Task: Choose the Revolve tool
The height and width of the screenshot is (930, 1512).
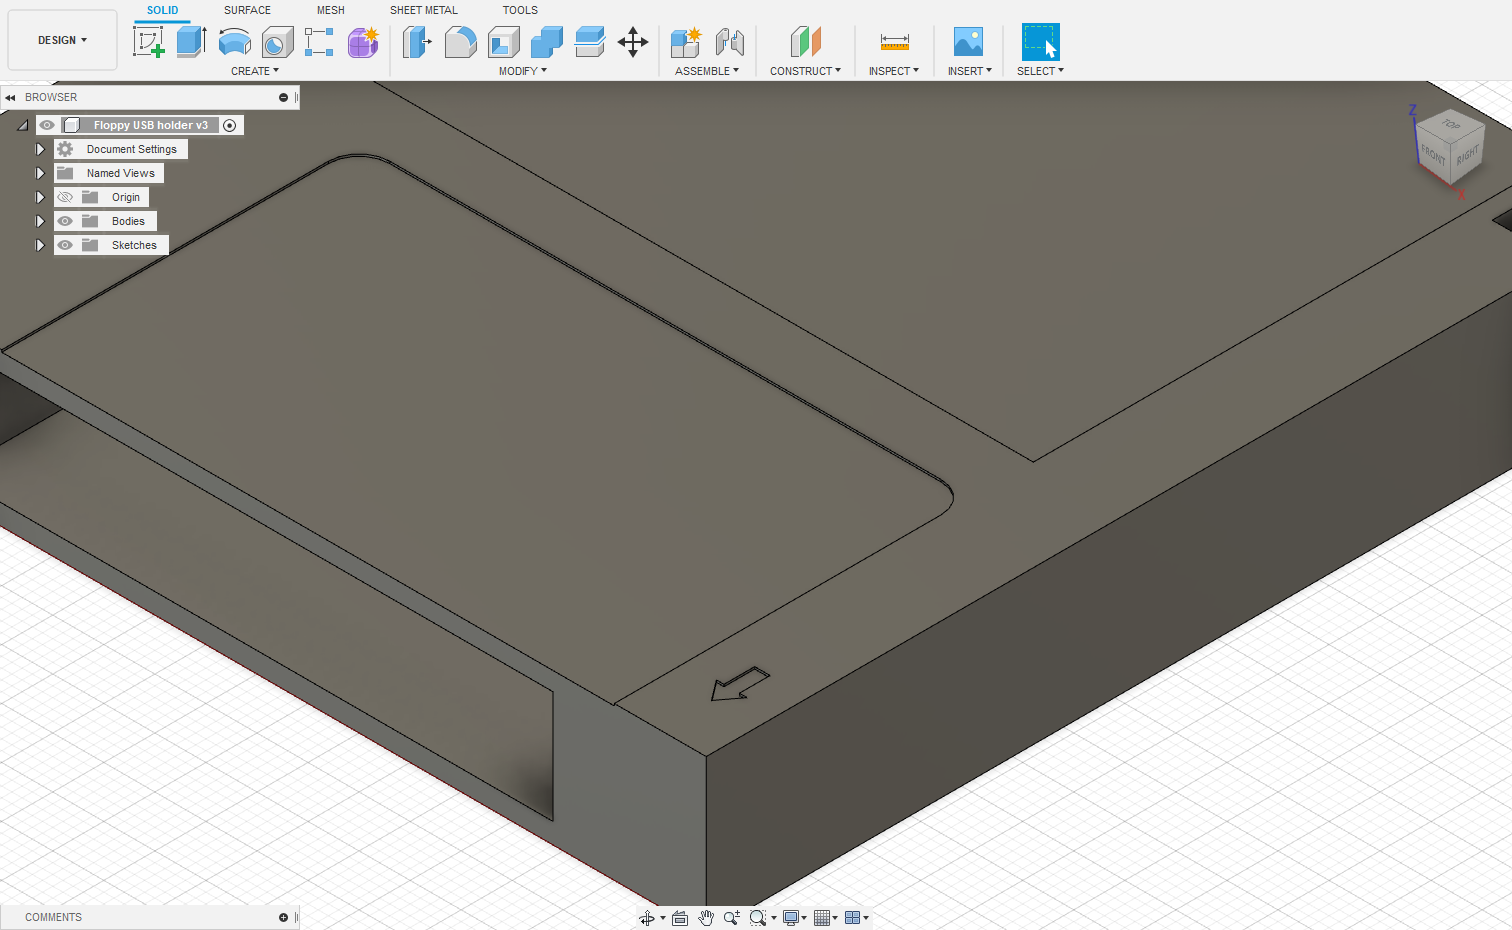Action: point(234,42)
